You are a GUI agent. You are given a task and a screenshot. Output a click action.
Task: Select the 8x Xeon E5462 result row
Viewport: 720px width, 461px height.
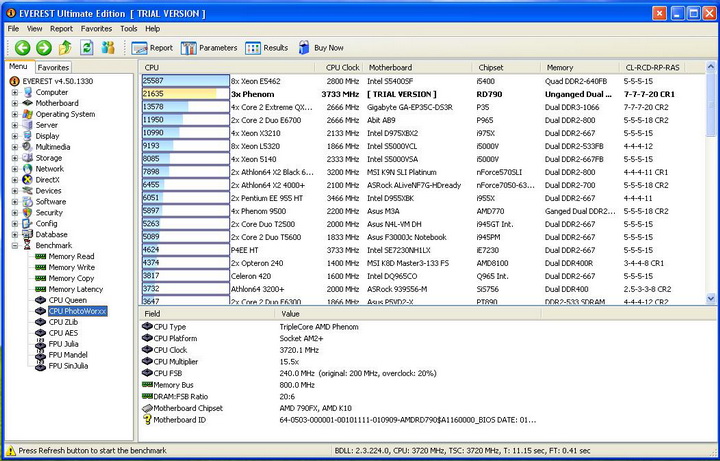pyautogui.click(x=422, y=81)
